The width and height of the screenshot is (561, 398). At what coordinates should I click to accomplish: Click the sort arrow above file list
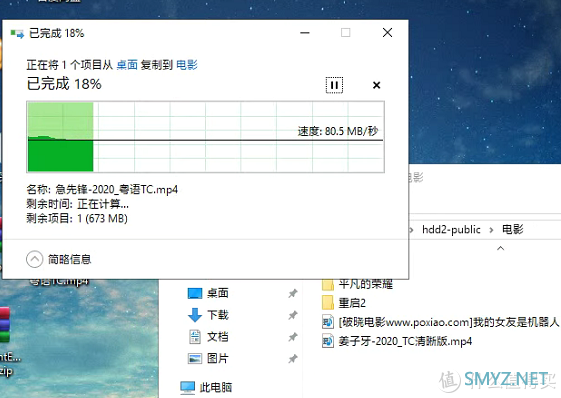[x=501, y=248]
